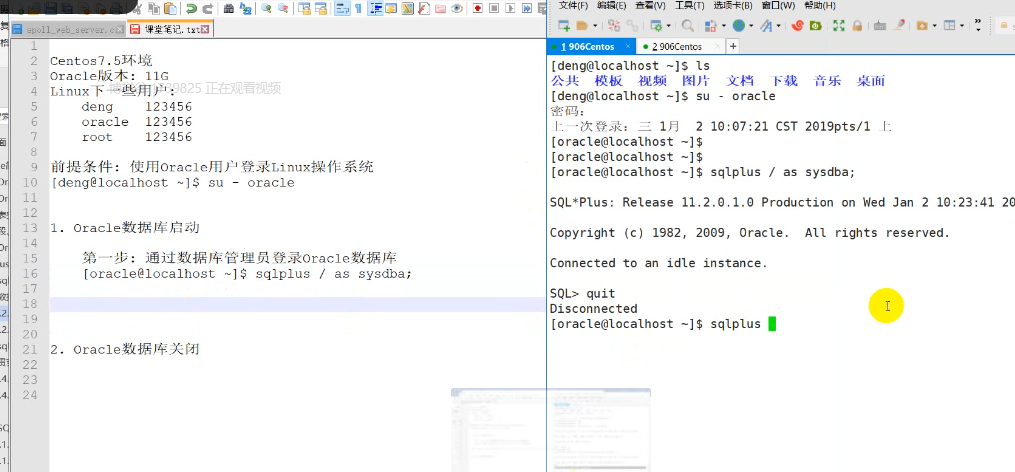Open the 选项卡(B) menu
The height and width of the screenshot is (472, 1015).
pos(733,5)
